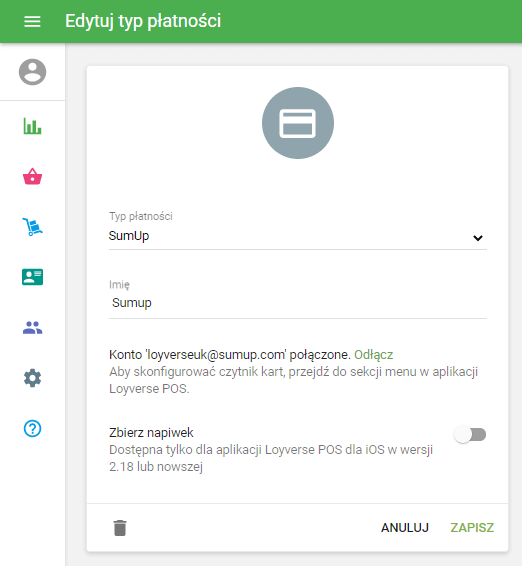Open the Inventory cart icon section

point(32,227)
